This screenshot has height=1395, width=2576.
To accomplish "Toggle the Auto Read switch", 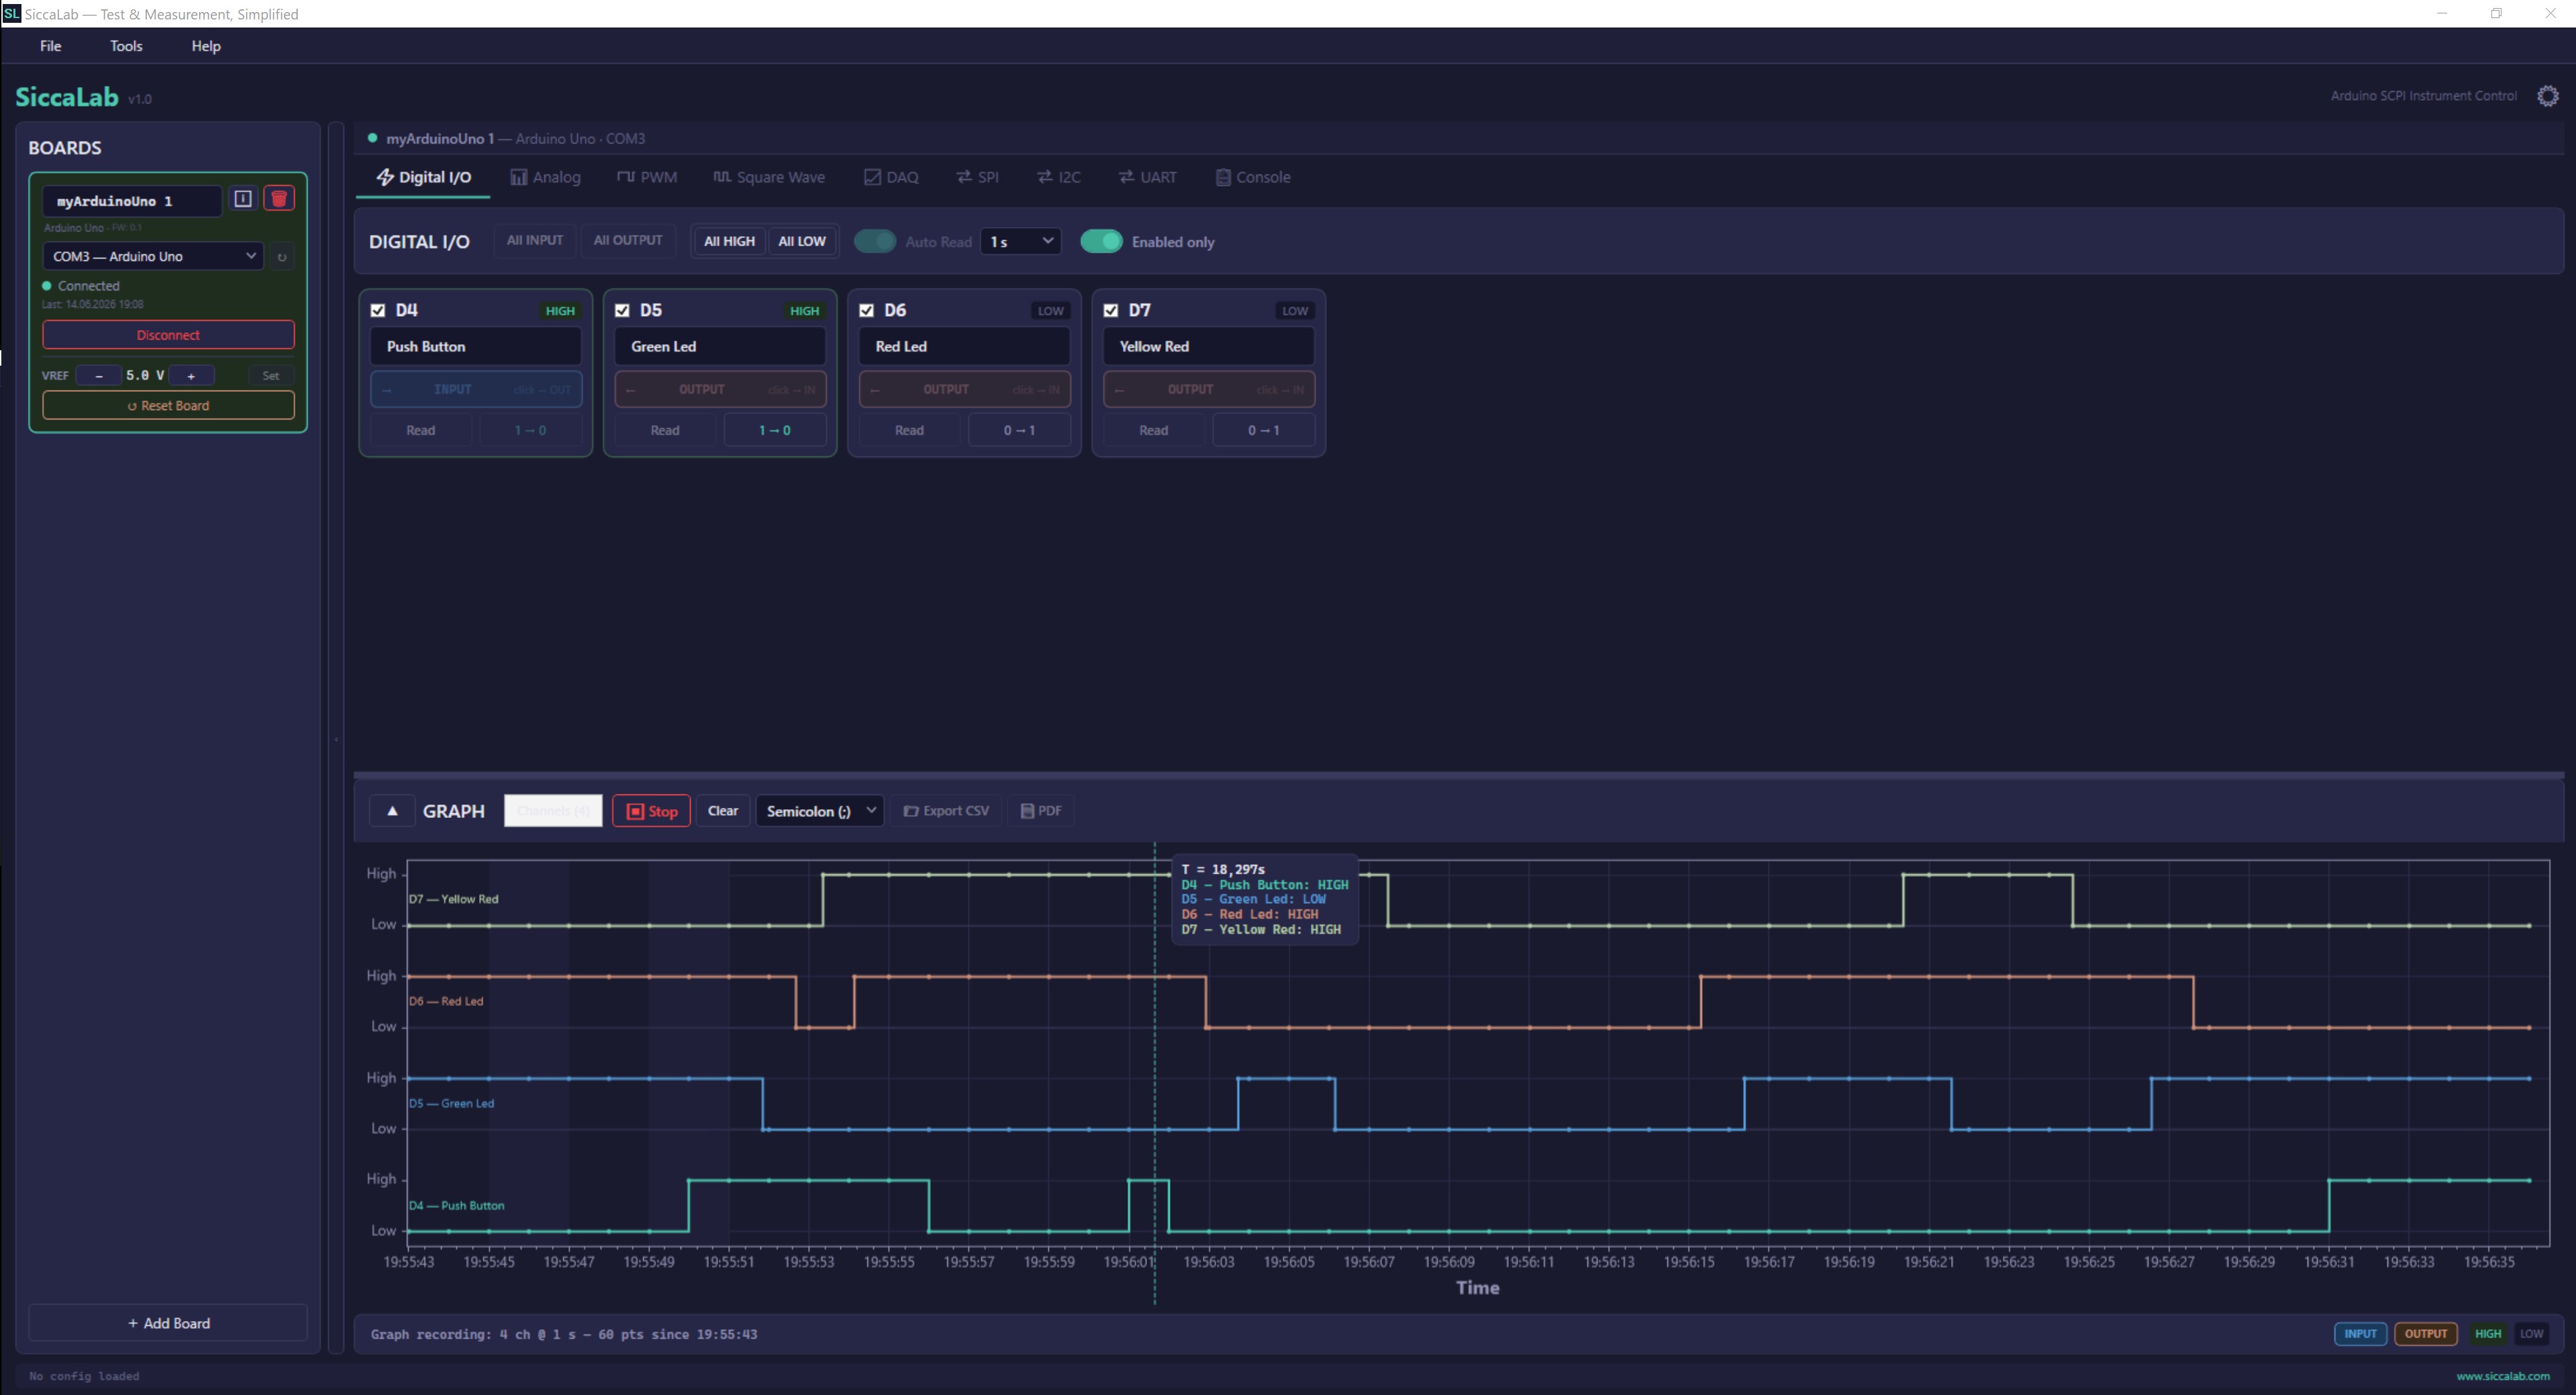I will pyautogui.click(x=875, y=242).
